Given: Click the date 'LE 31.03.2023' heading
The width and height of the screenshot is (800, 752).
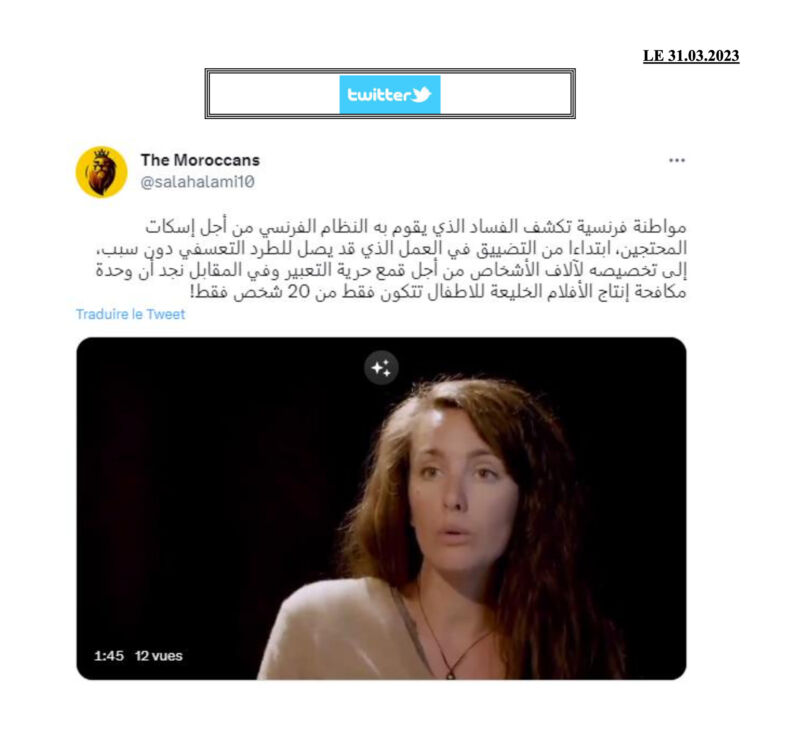Looking at the screenshot, I should (691, 56).
